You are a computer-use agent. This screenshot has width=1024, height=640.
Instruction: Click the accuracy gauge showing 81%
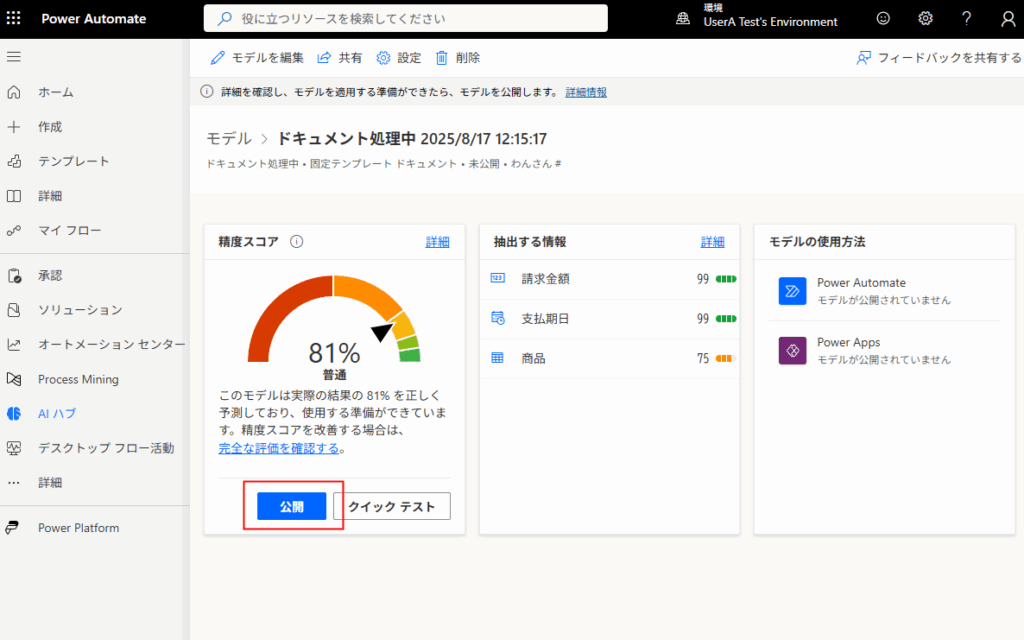click(334, 320)
